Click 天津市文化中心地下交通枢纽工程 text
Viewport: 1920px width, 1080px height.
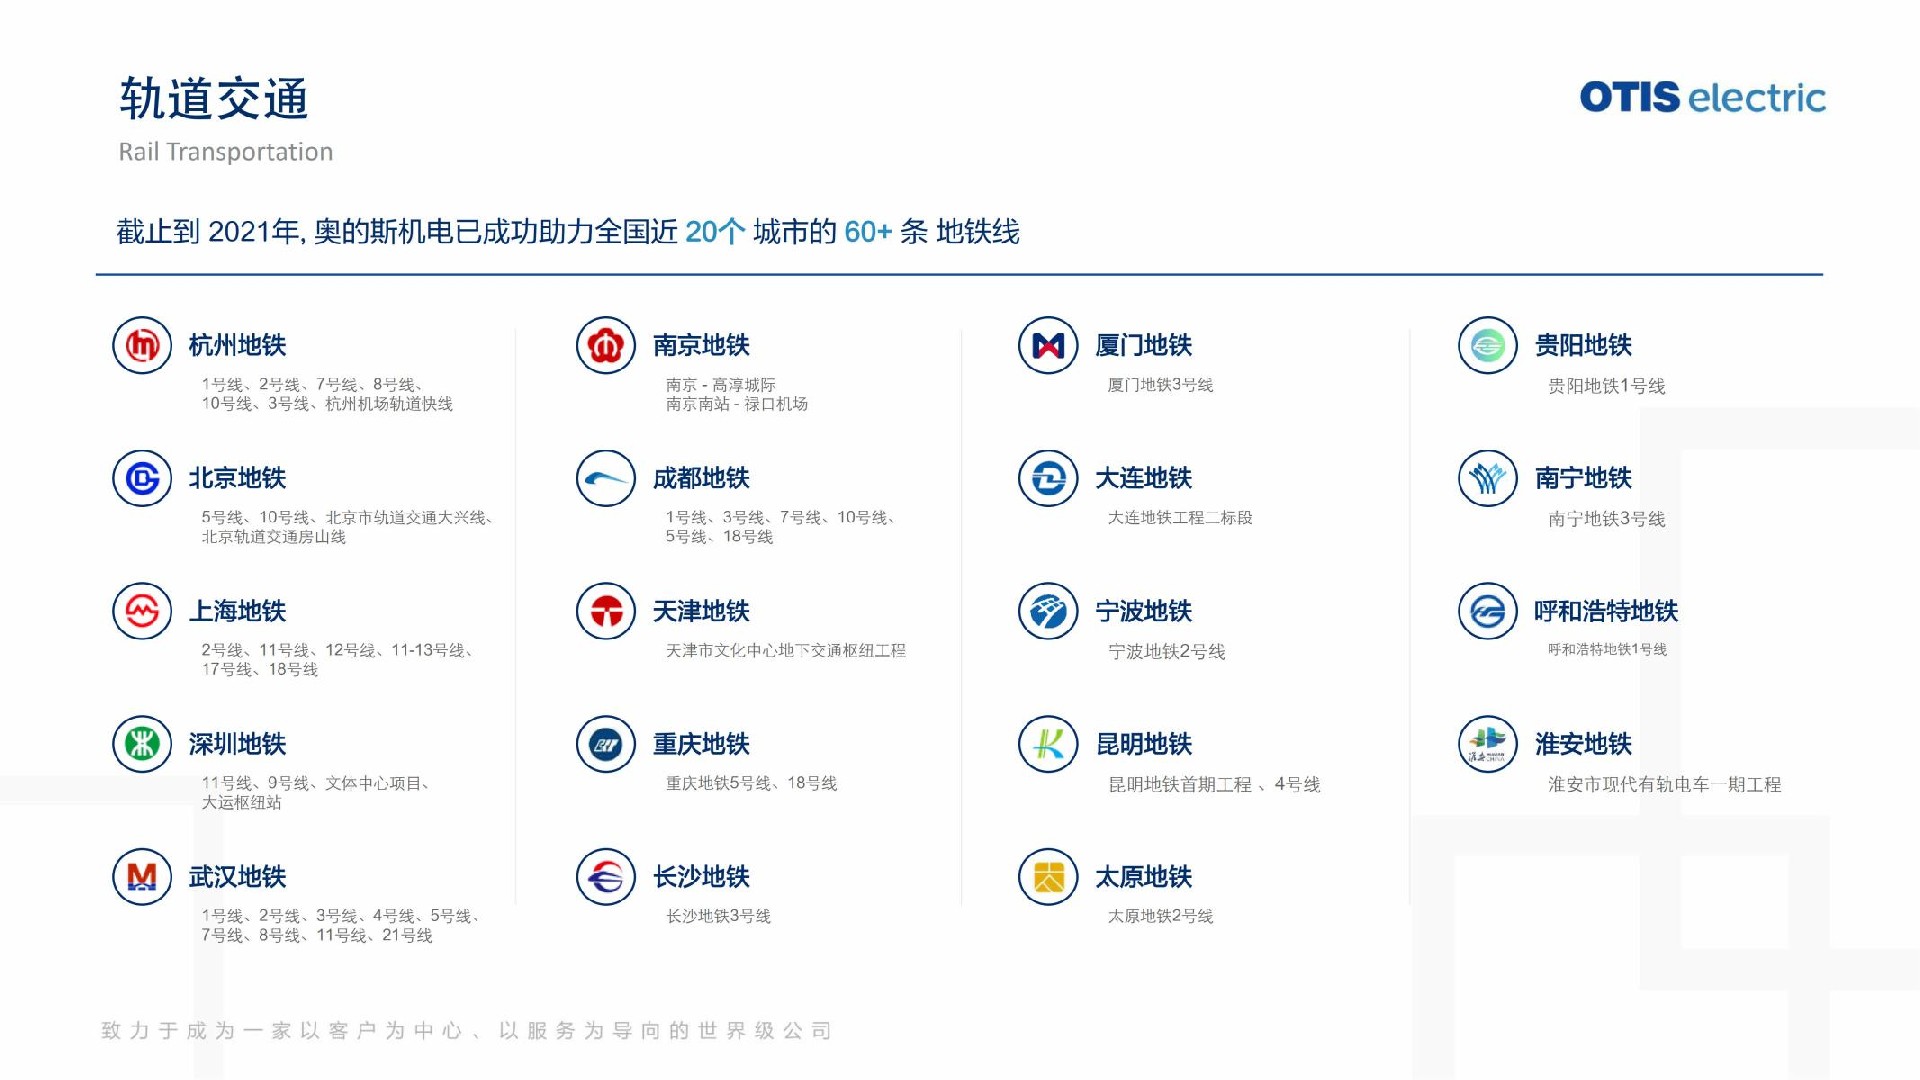click(x=786, y=651)
